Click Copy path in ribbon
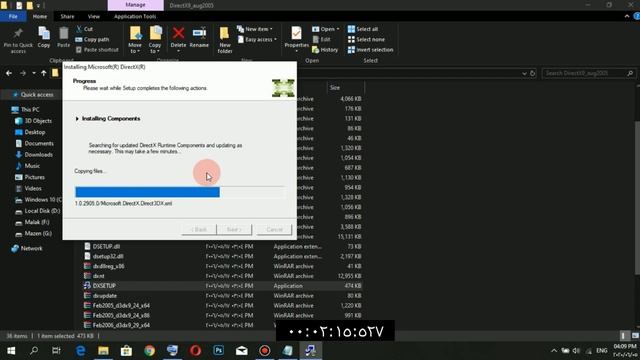 point(92,40)
